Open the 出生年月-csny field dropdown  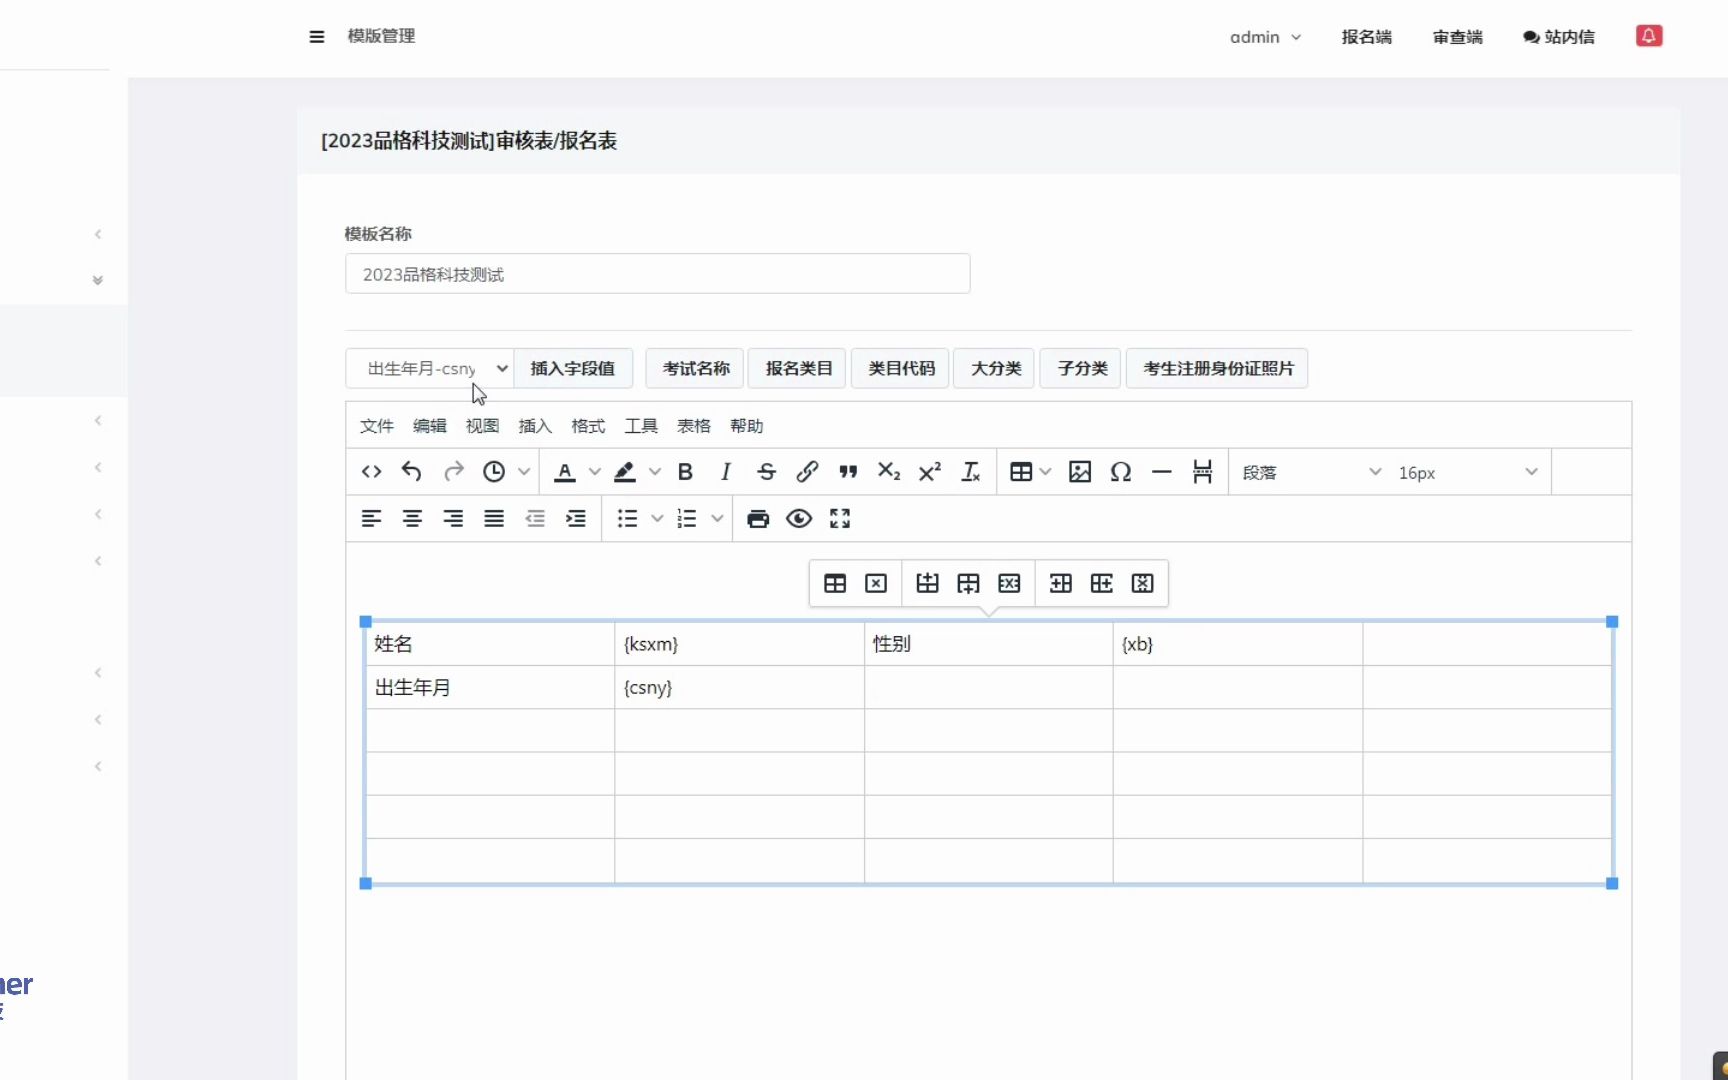point(429,368)
